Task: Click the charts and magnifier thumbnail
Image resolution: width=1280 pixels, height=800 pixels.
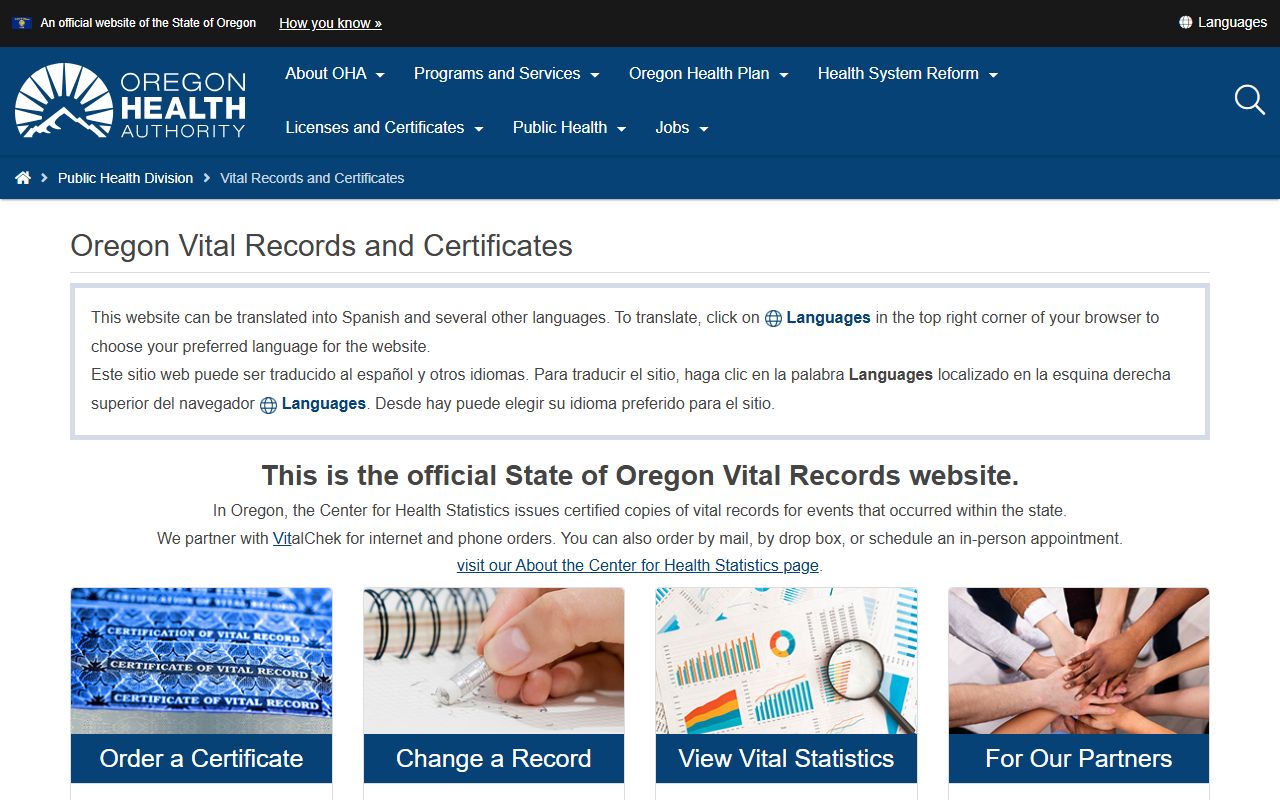Action: pyautogui.click(x=786, y=661)
